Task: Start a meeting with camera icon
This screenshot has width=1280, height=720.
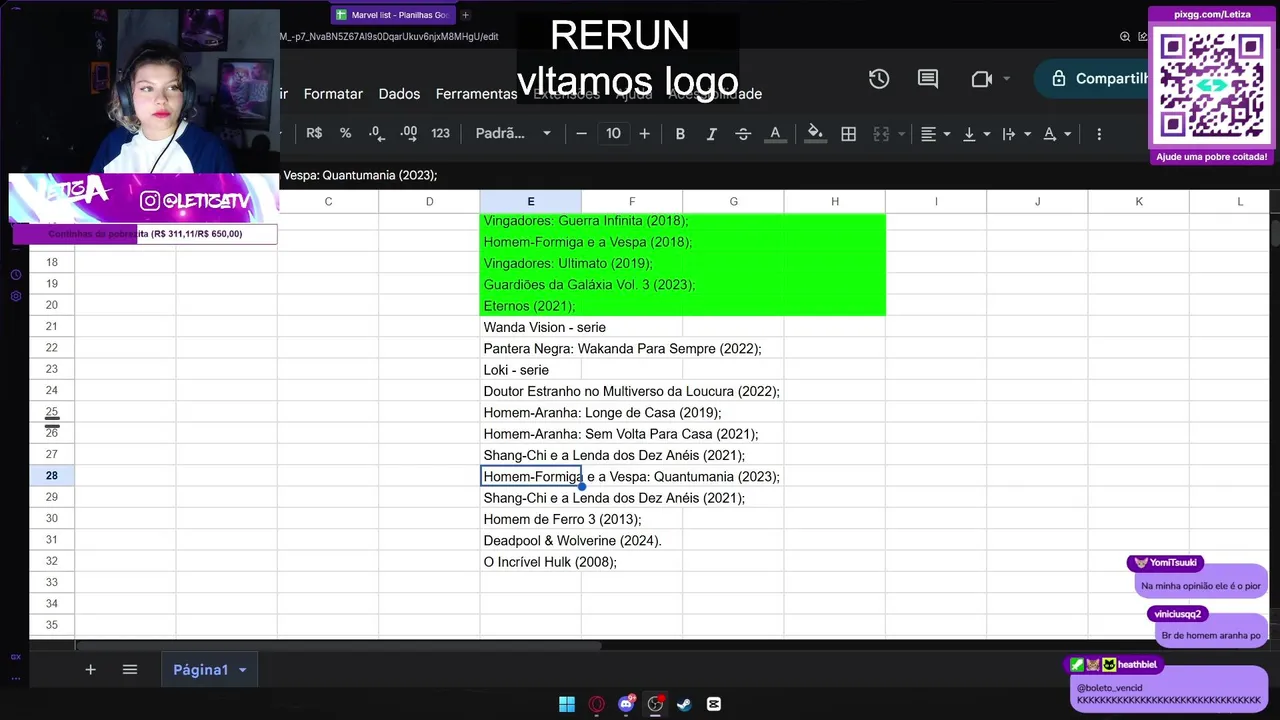Action: click(x=981, y=79)
